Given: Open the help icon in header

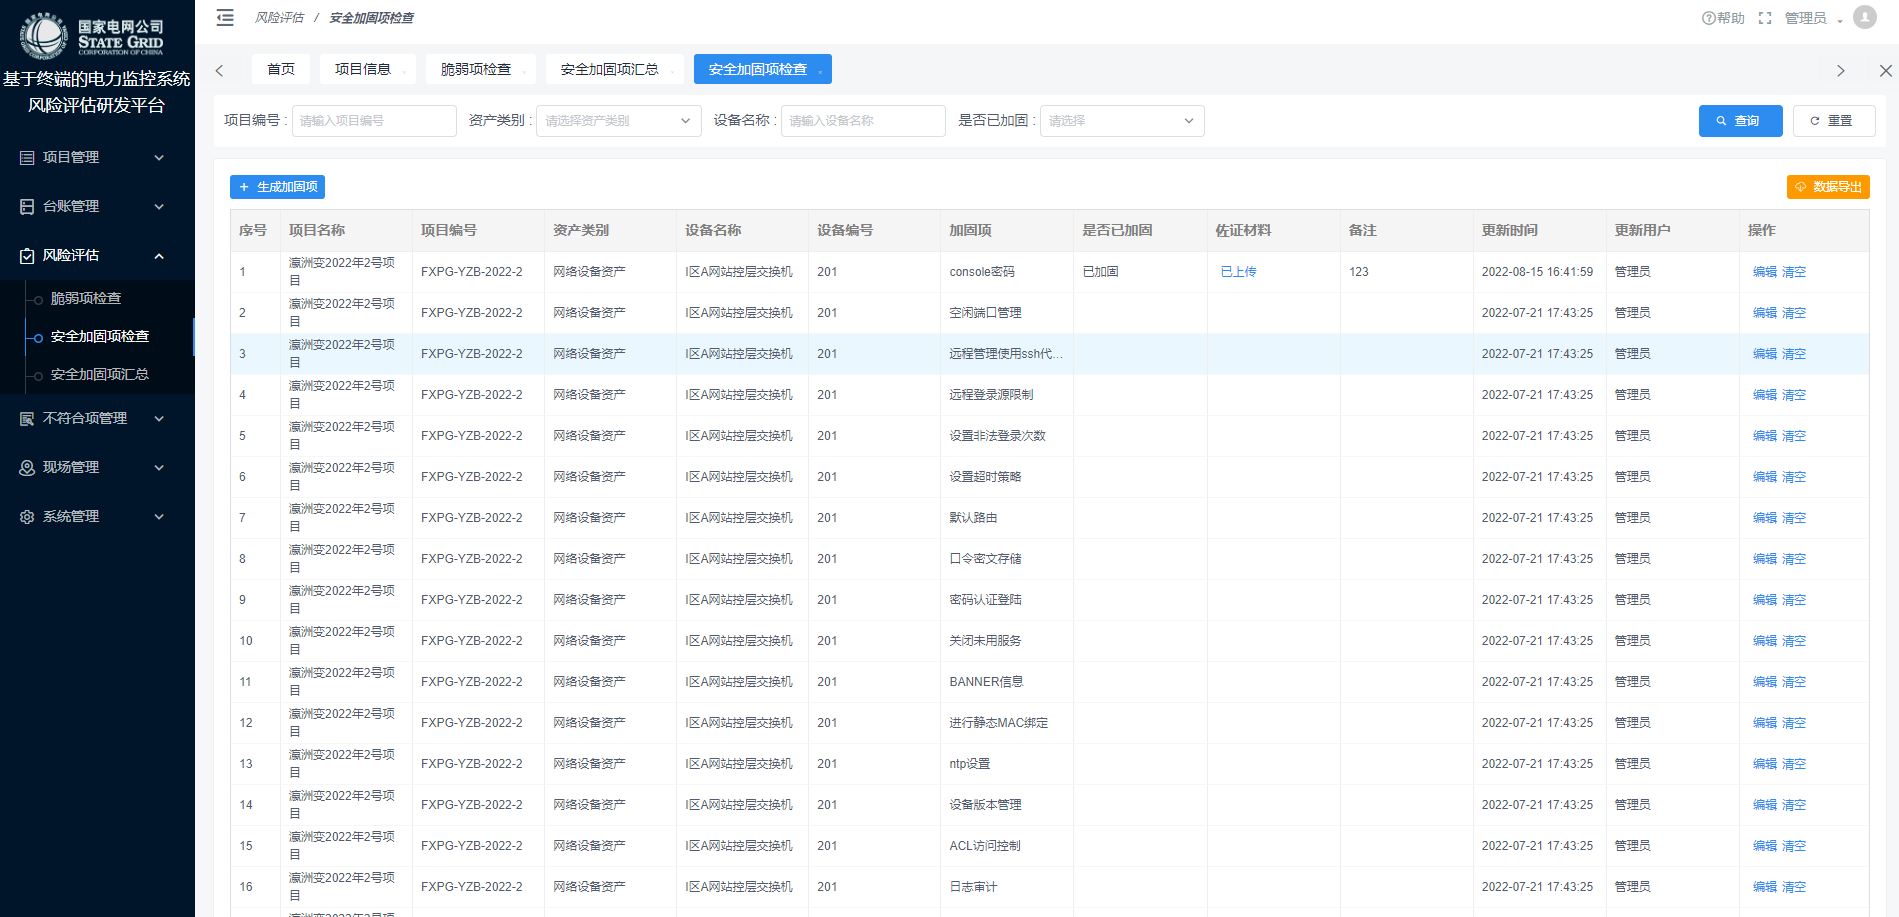Looking at the screenshot, I should click(1708, 18).
